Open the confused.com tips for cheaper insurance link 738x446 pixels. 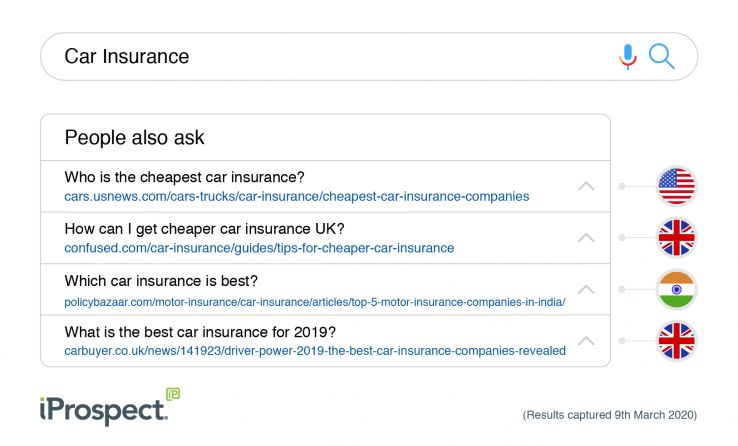click(259, 248)
